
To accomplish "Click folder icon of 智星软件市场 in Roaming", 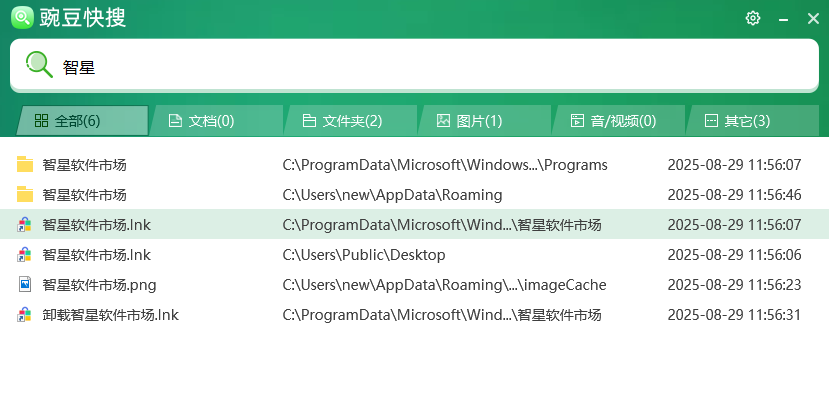I will pyautogui.click(x=25, y=195).
